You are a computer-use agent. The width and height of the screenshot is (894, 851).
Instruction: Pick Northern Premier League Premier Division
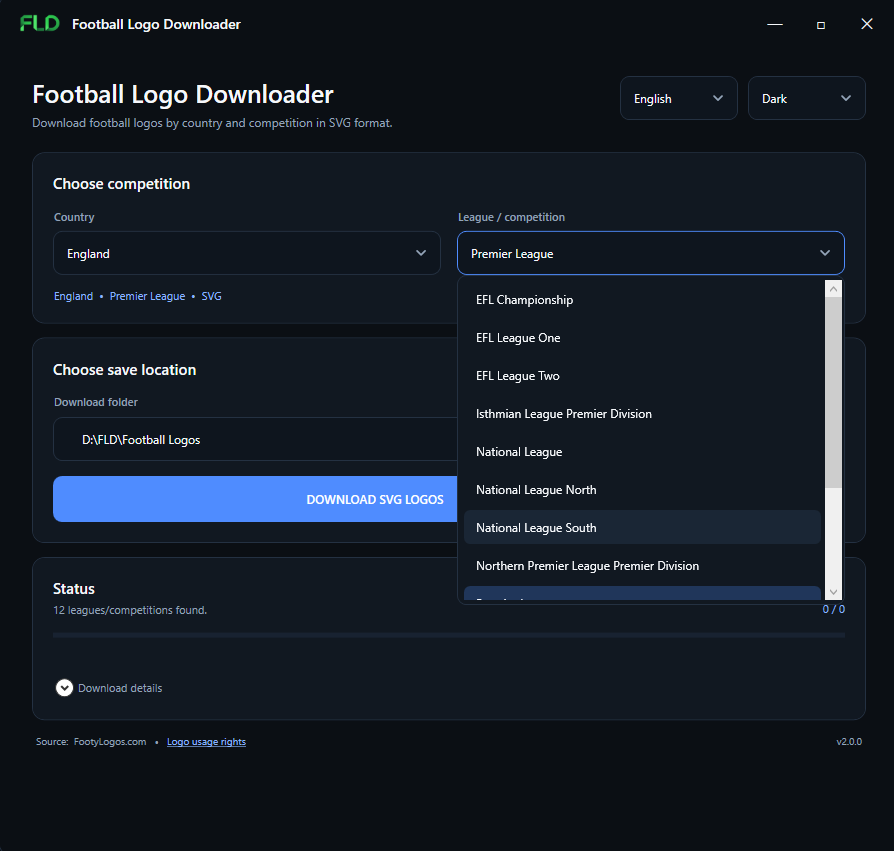click(x=642, y=566)
